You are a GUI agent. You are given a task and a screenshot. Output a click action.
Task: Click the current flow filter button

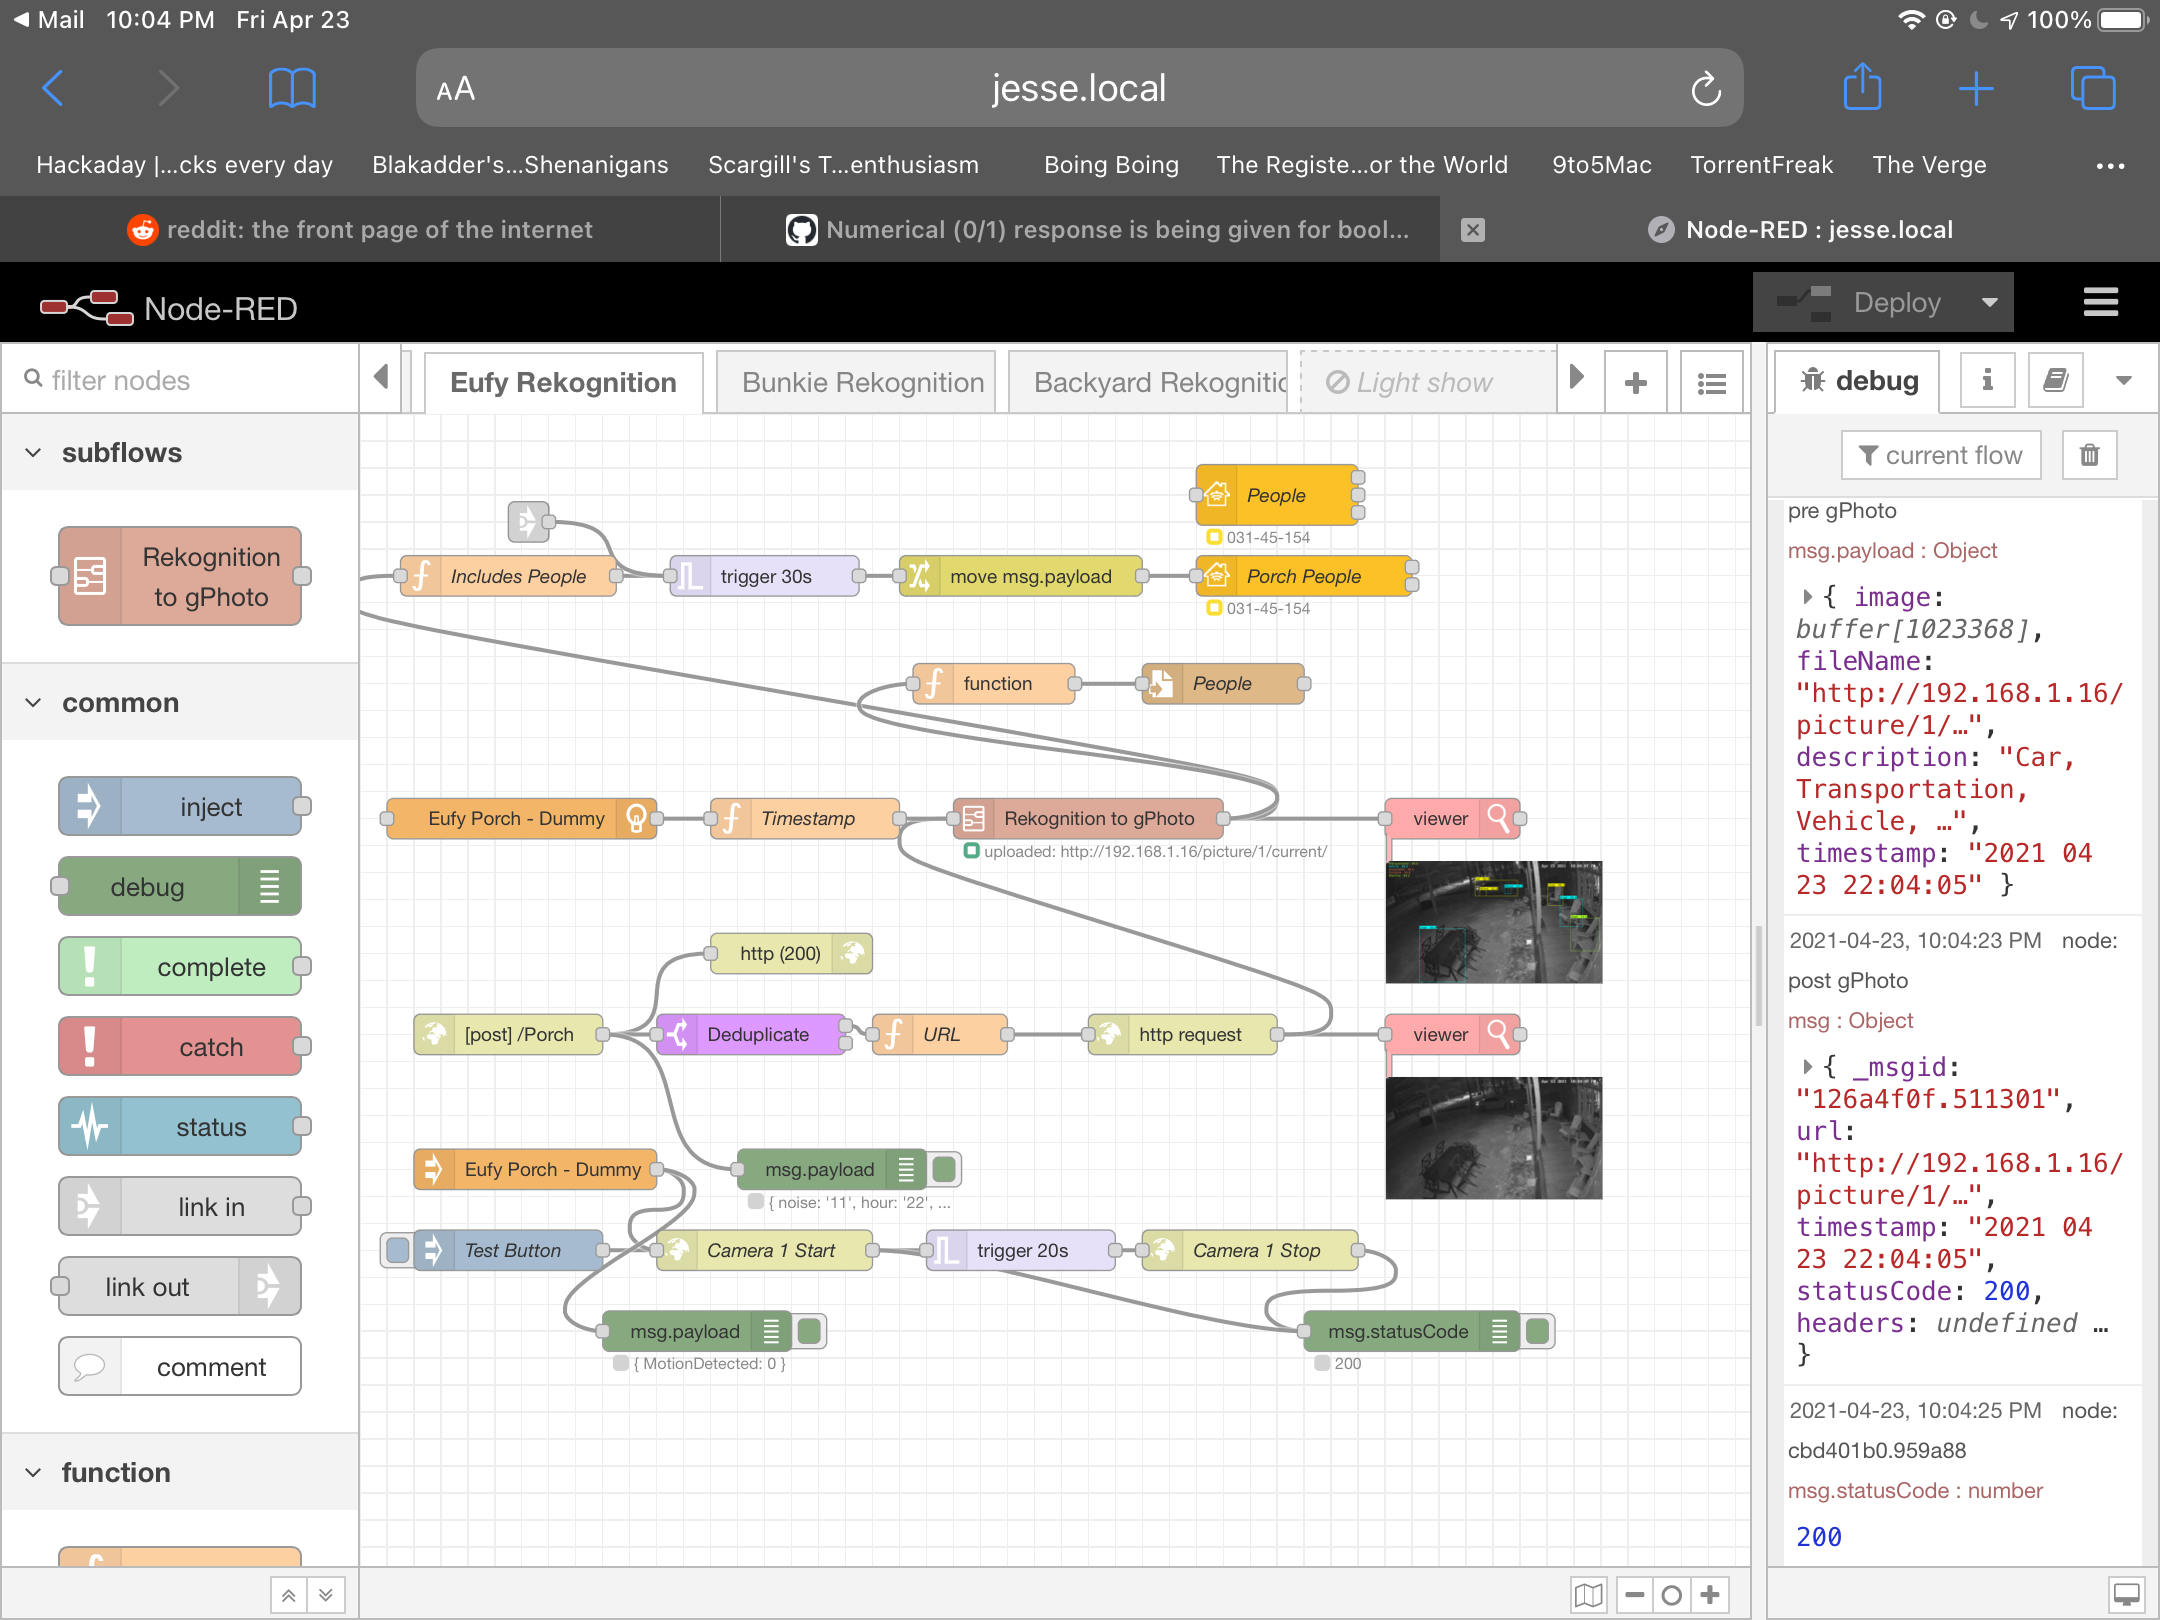click(1940, 455)
